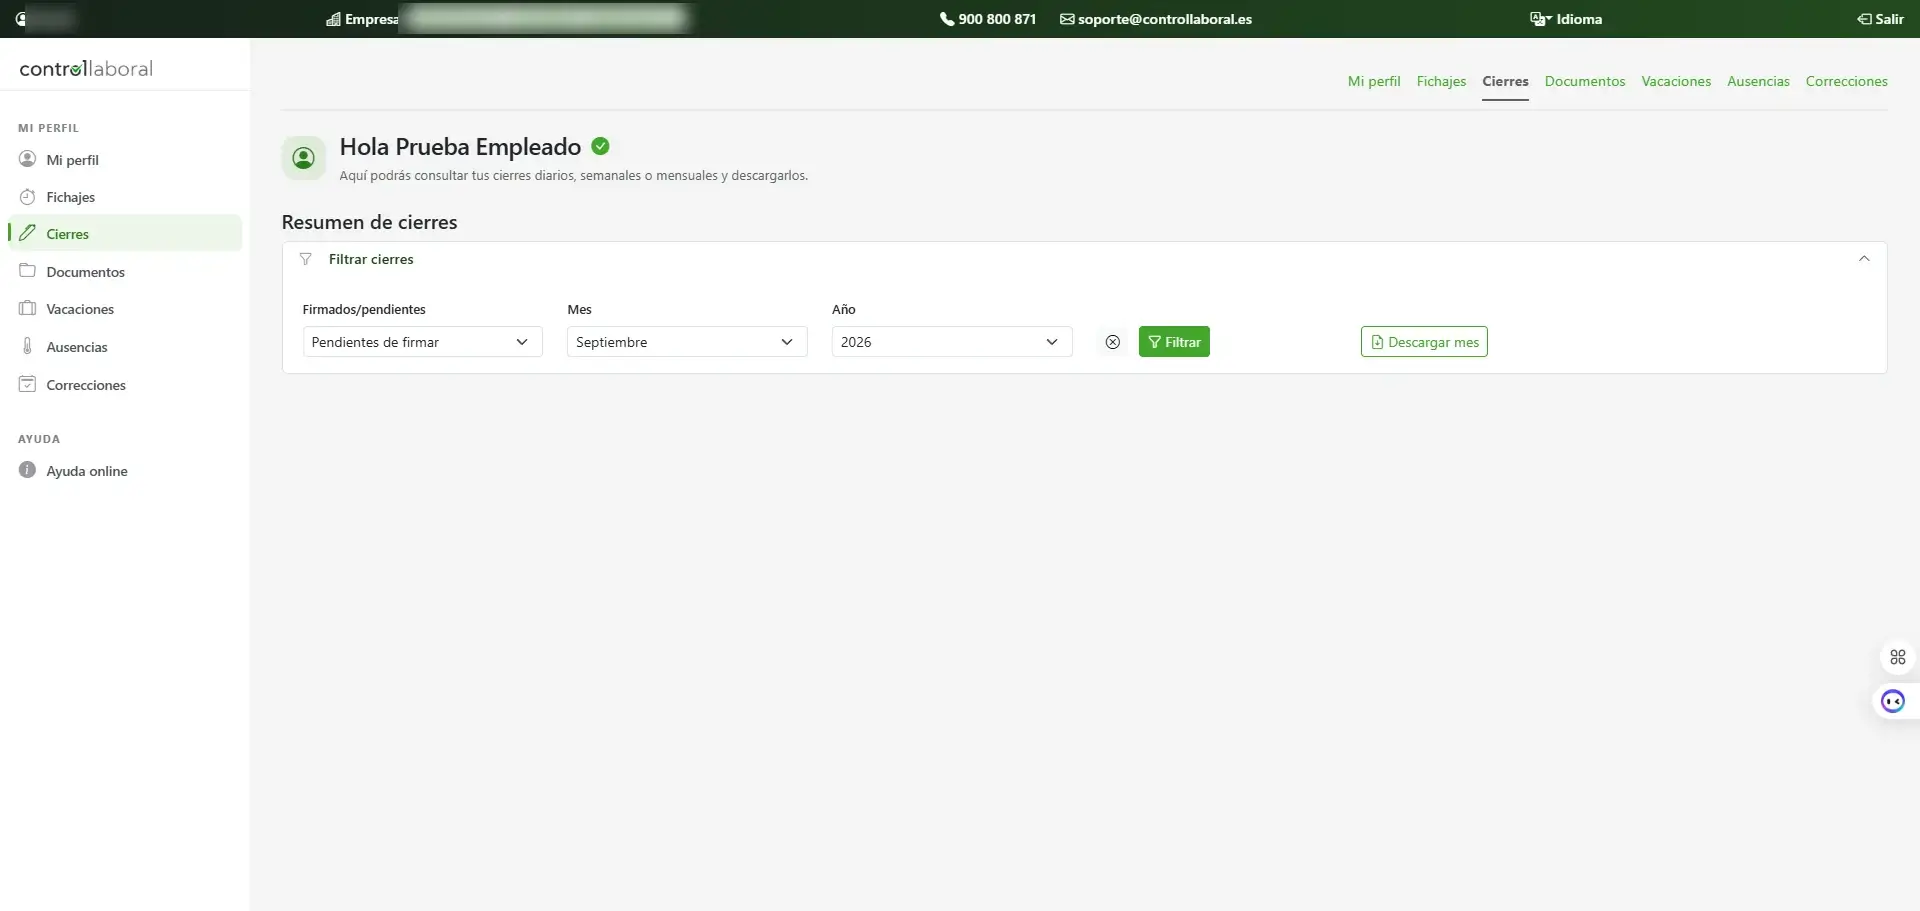Click the Hola Prueba Empleado heading
This screenshot has height=911, width=1920.
pyautogui.click(x=460, y=147)
